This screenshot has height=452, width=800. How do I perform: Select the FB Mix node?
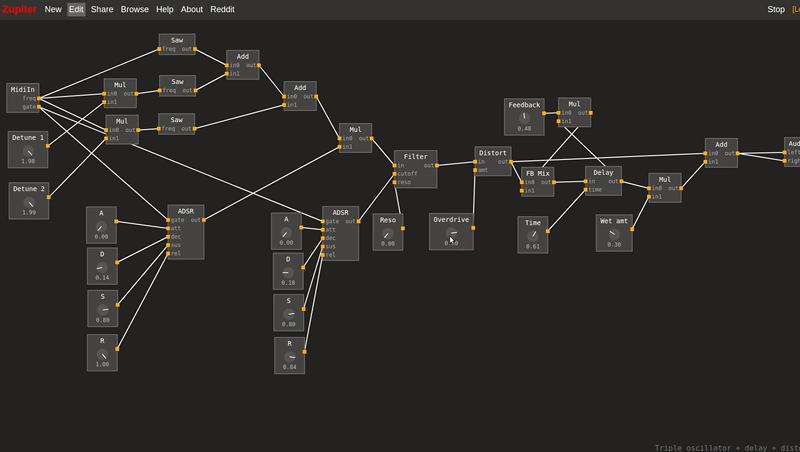[x=537, y=173]
